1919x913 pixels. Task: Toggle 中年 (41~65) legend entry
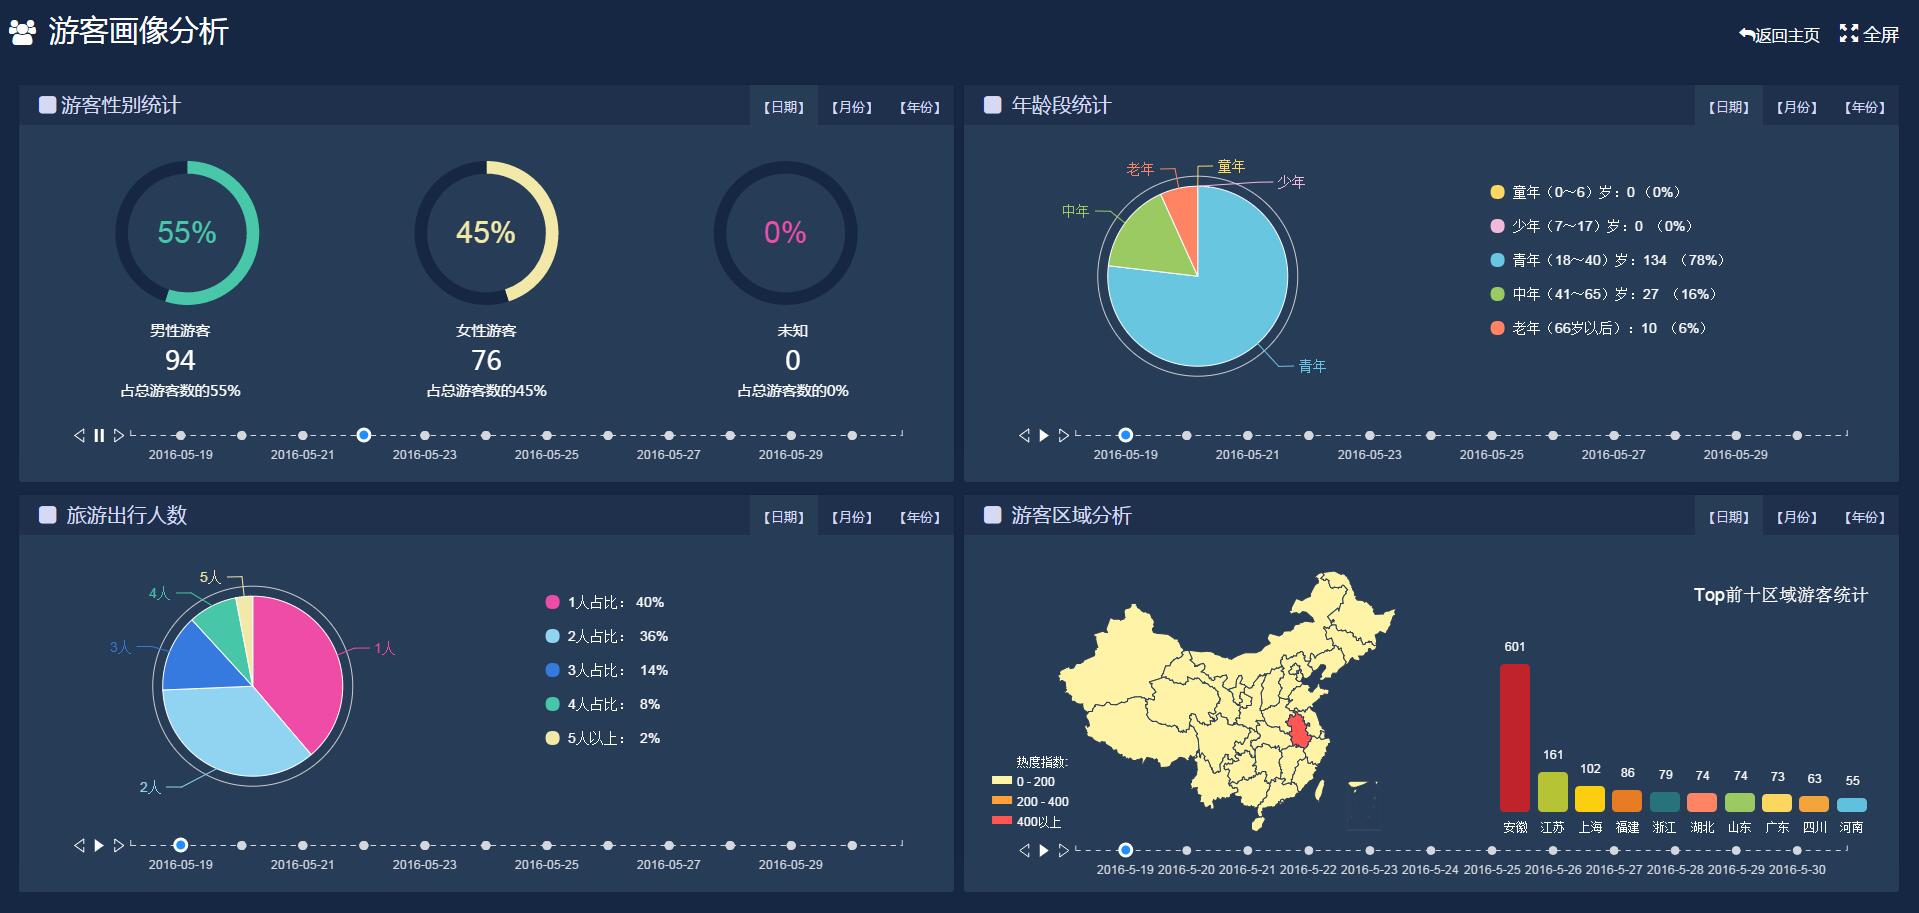pyautogui.click(x=1497, y=294)
